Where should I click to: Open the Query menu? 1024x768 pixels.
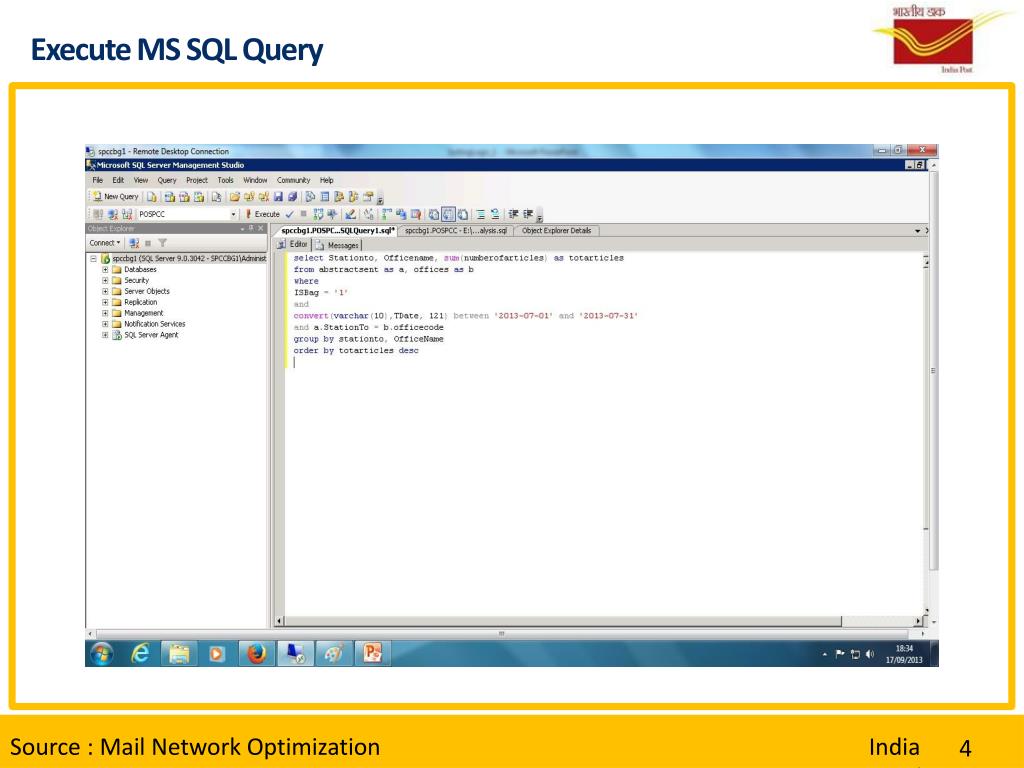click(167, 180)
